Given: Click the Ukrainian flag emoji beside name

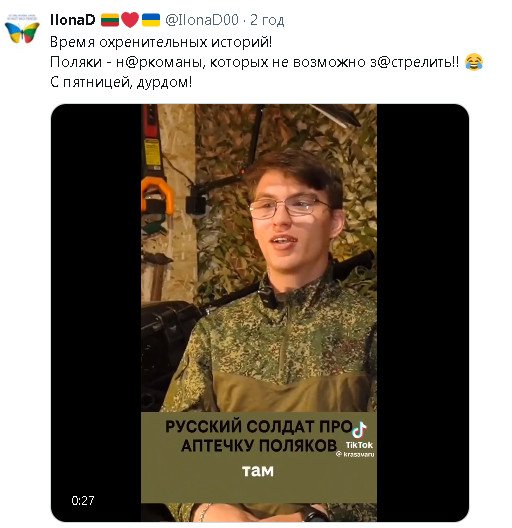Looking at the screenshot, I should (151, 20).
